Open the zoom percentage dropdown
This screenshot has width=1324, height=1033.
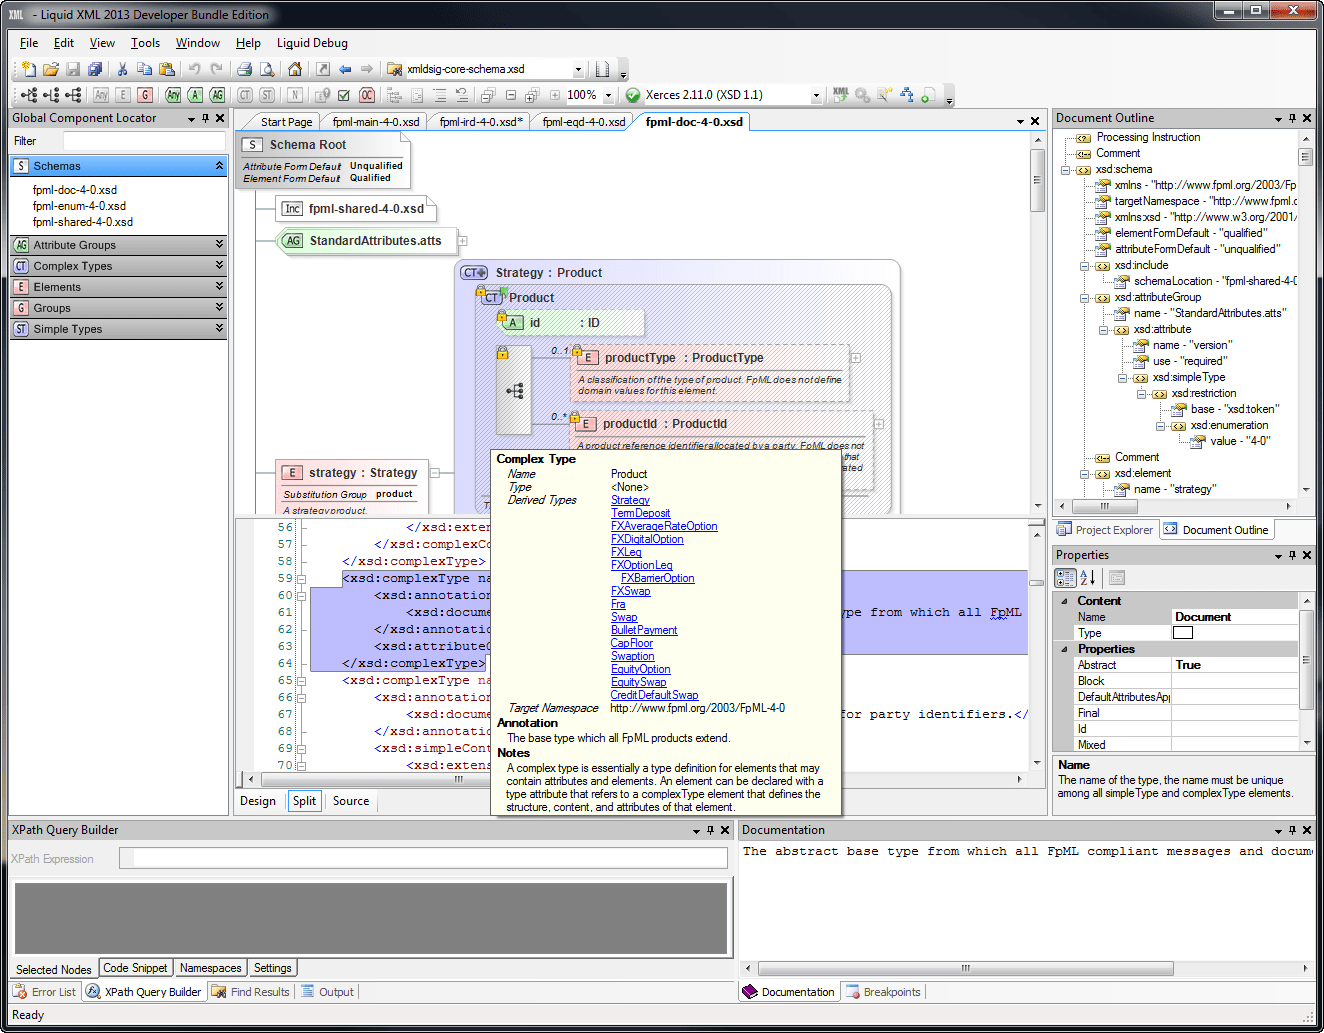[x=608, y=96]
